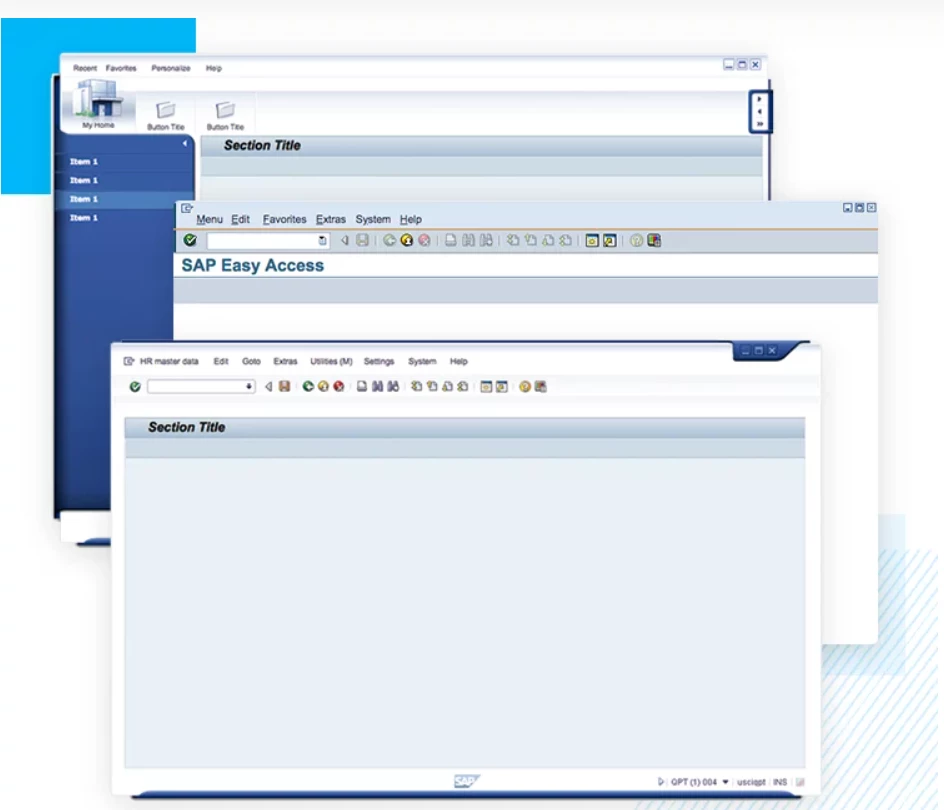Click QPT (1) 004 status bar text

click(x=694, y=782)
